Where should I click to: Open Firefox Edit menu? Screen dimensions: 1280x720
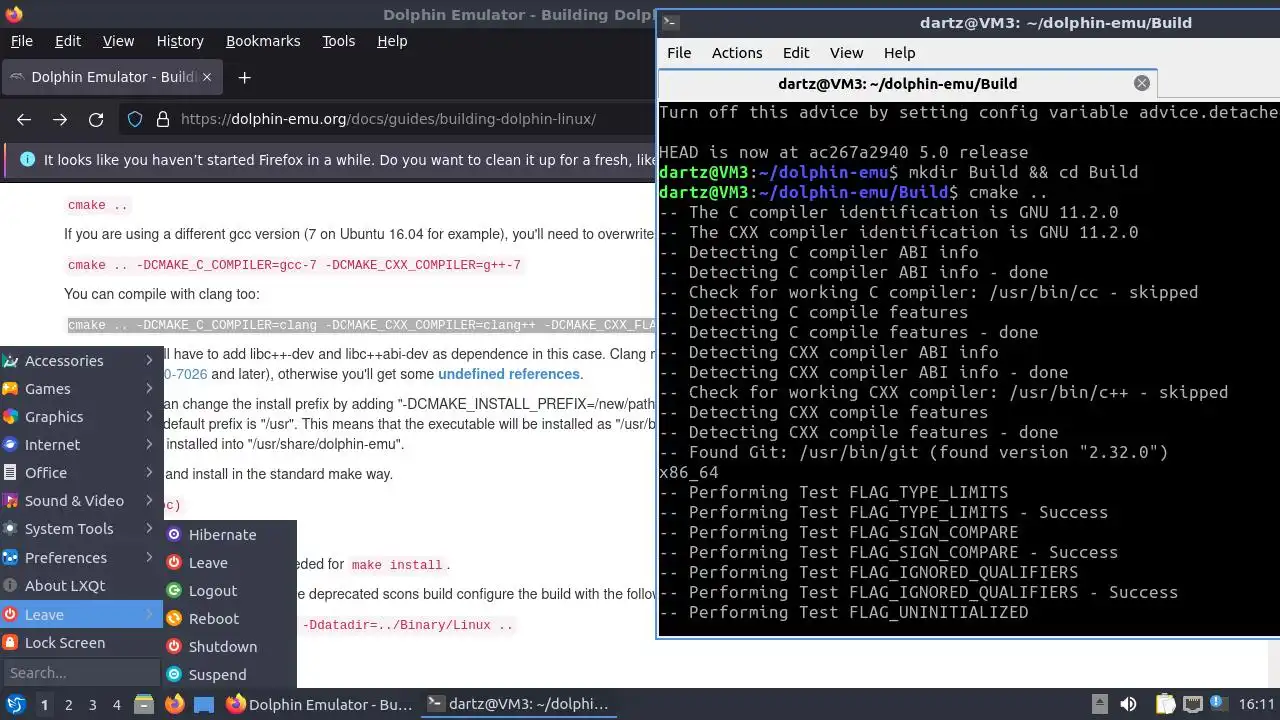[x=68, y=41]
